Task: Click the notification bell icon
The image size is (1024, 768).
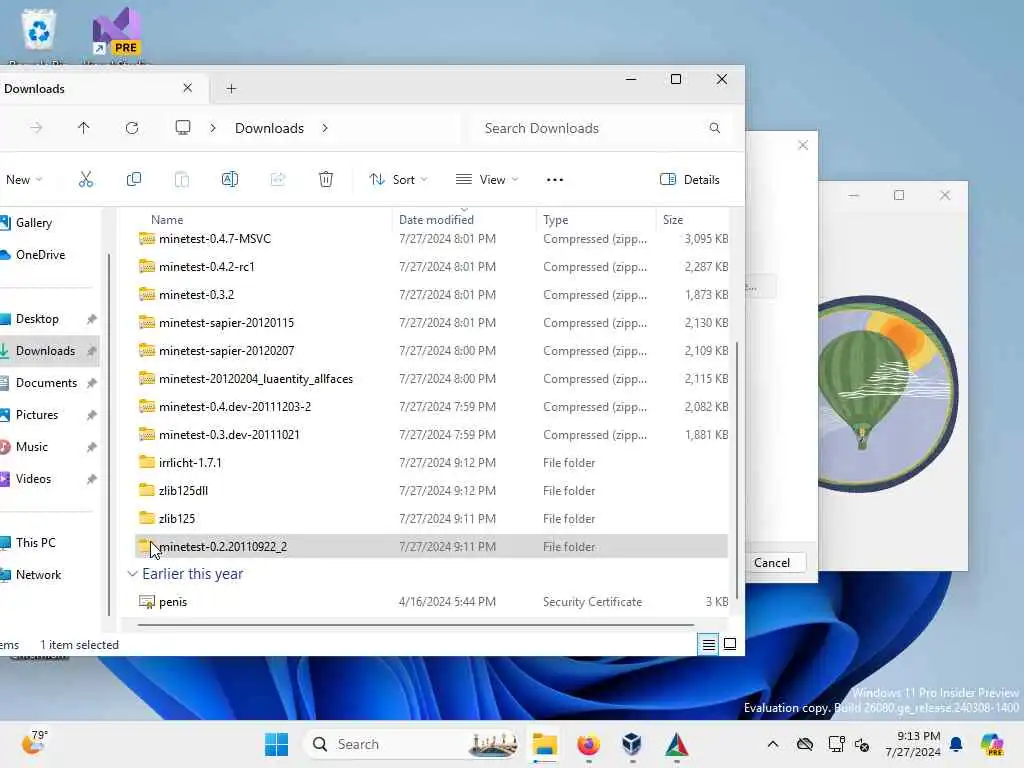Action: point(956,744)
